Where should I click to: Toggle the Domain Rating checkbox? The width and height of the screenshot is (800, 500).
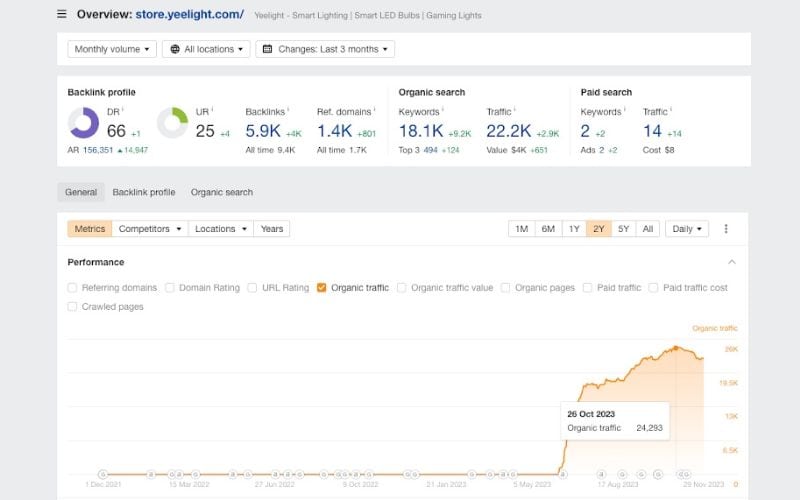(169, 288)
